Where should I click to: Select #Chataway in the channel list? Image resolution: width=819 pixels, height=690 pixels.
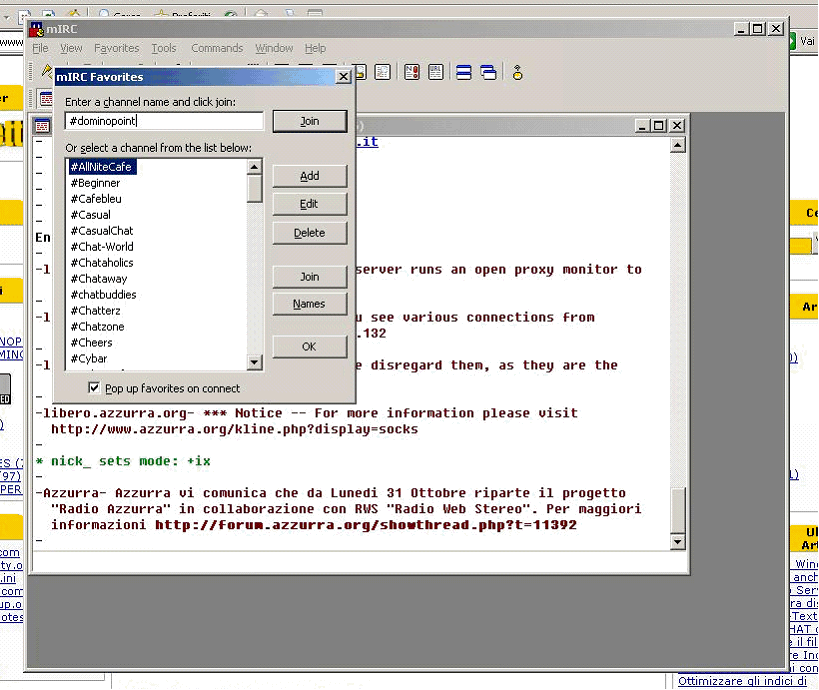point(99,279)
